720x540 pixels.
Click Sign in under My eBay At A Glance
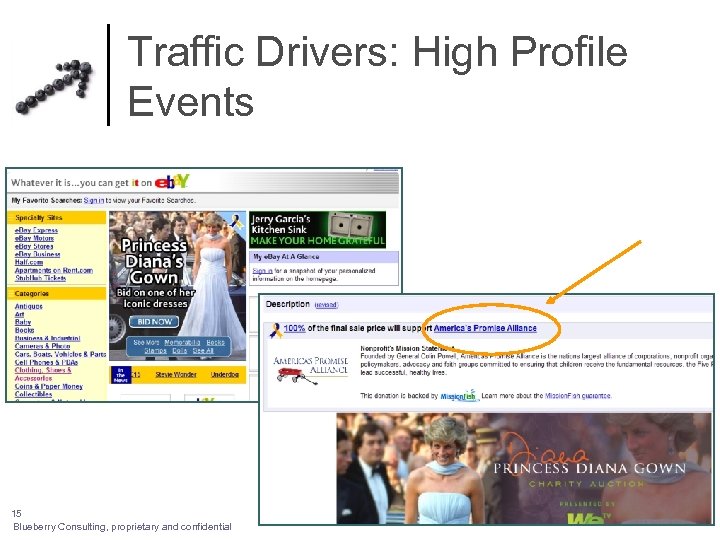pos(262,270)
